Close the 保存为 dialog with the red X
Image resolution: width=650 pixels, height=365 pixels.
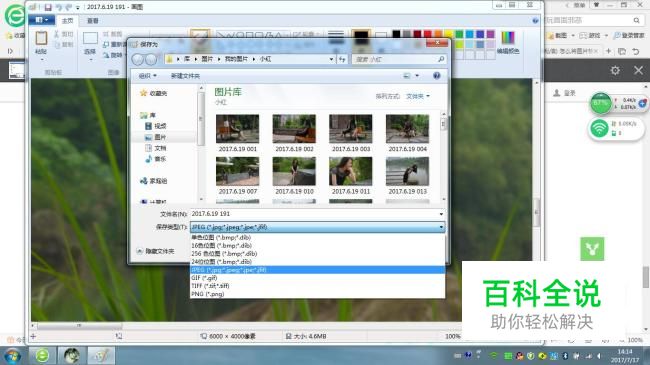point(437,43)
